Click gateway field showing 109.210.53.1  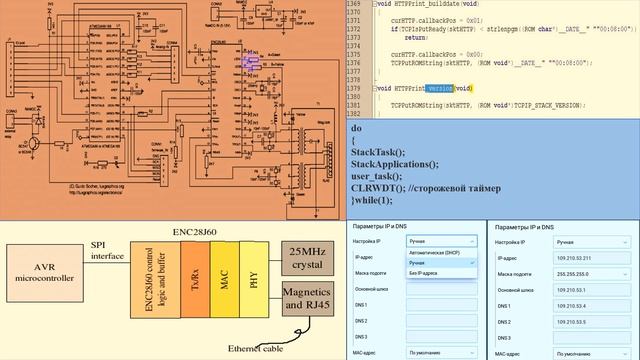click(592, 290)
